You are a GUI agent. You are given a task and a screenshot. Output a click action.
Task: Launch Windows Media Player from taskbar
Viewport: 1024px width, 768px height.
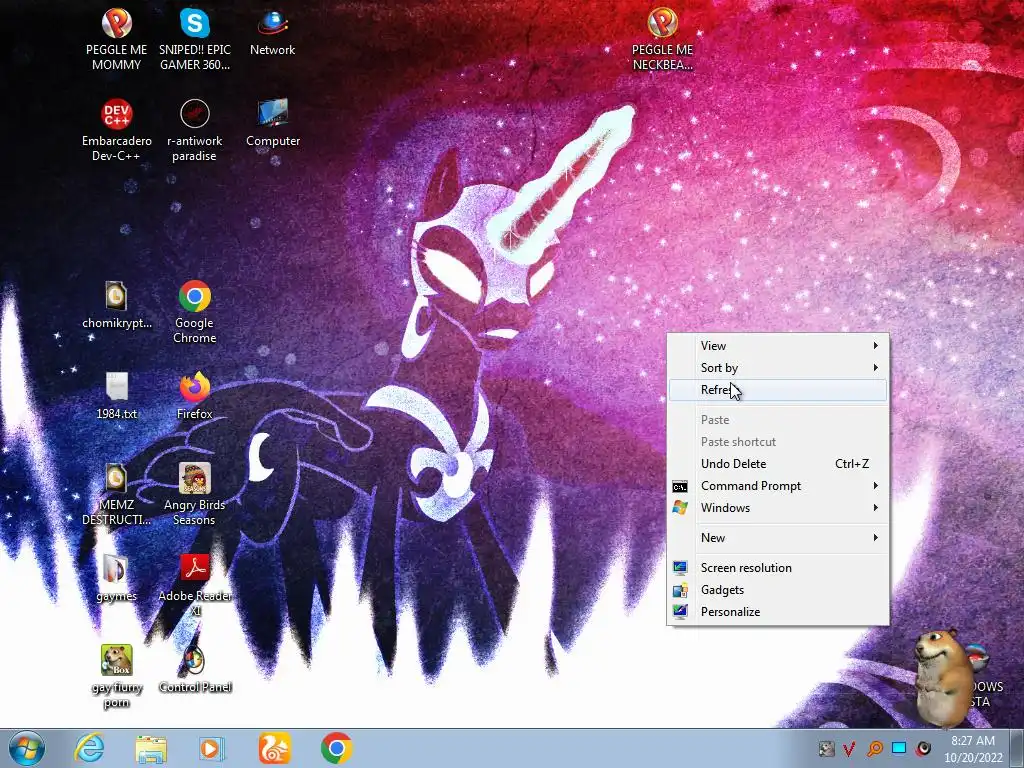[x=212, y=748]
